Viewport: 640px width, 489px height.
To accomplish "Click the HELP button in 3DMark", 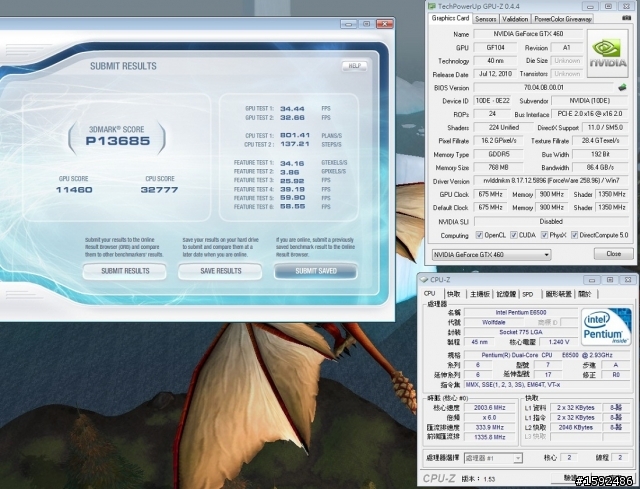I will (354, 66).
